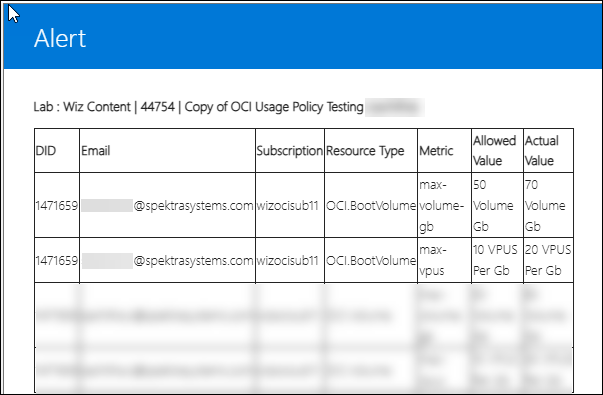Select DID 1471659 in first row
The width and height of the screenshot is (603, 395).
coord(57,205)
